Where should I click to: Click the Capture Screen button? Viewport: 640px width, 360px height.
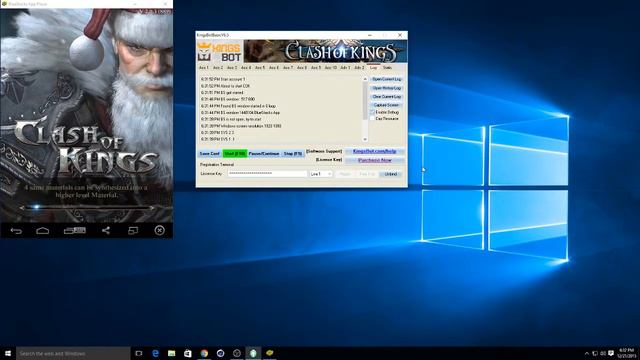387,105
